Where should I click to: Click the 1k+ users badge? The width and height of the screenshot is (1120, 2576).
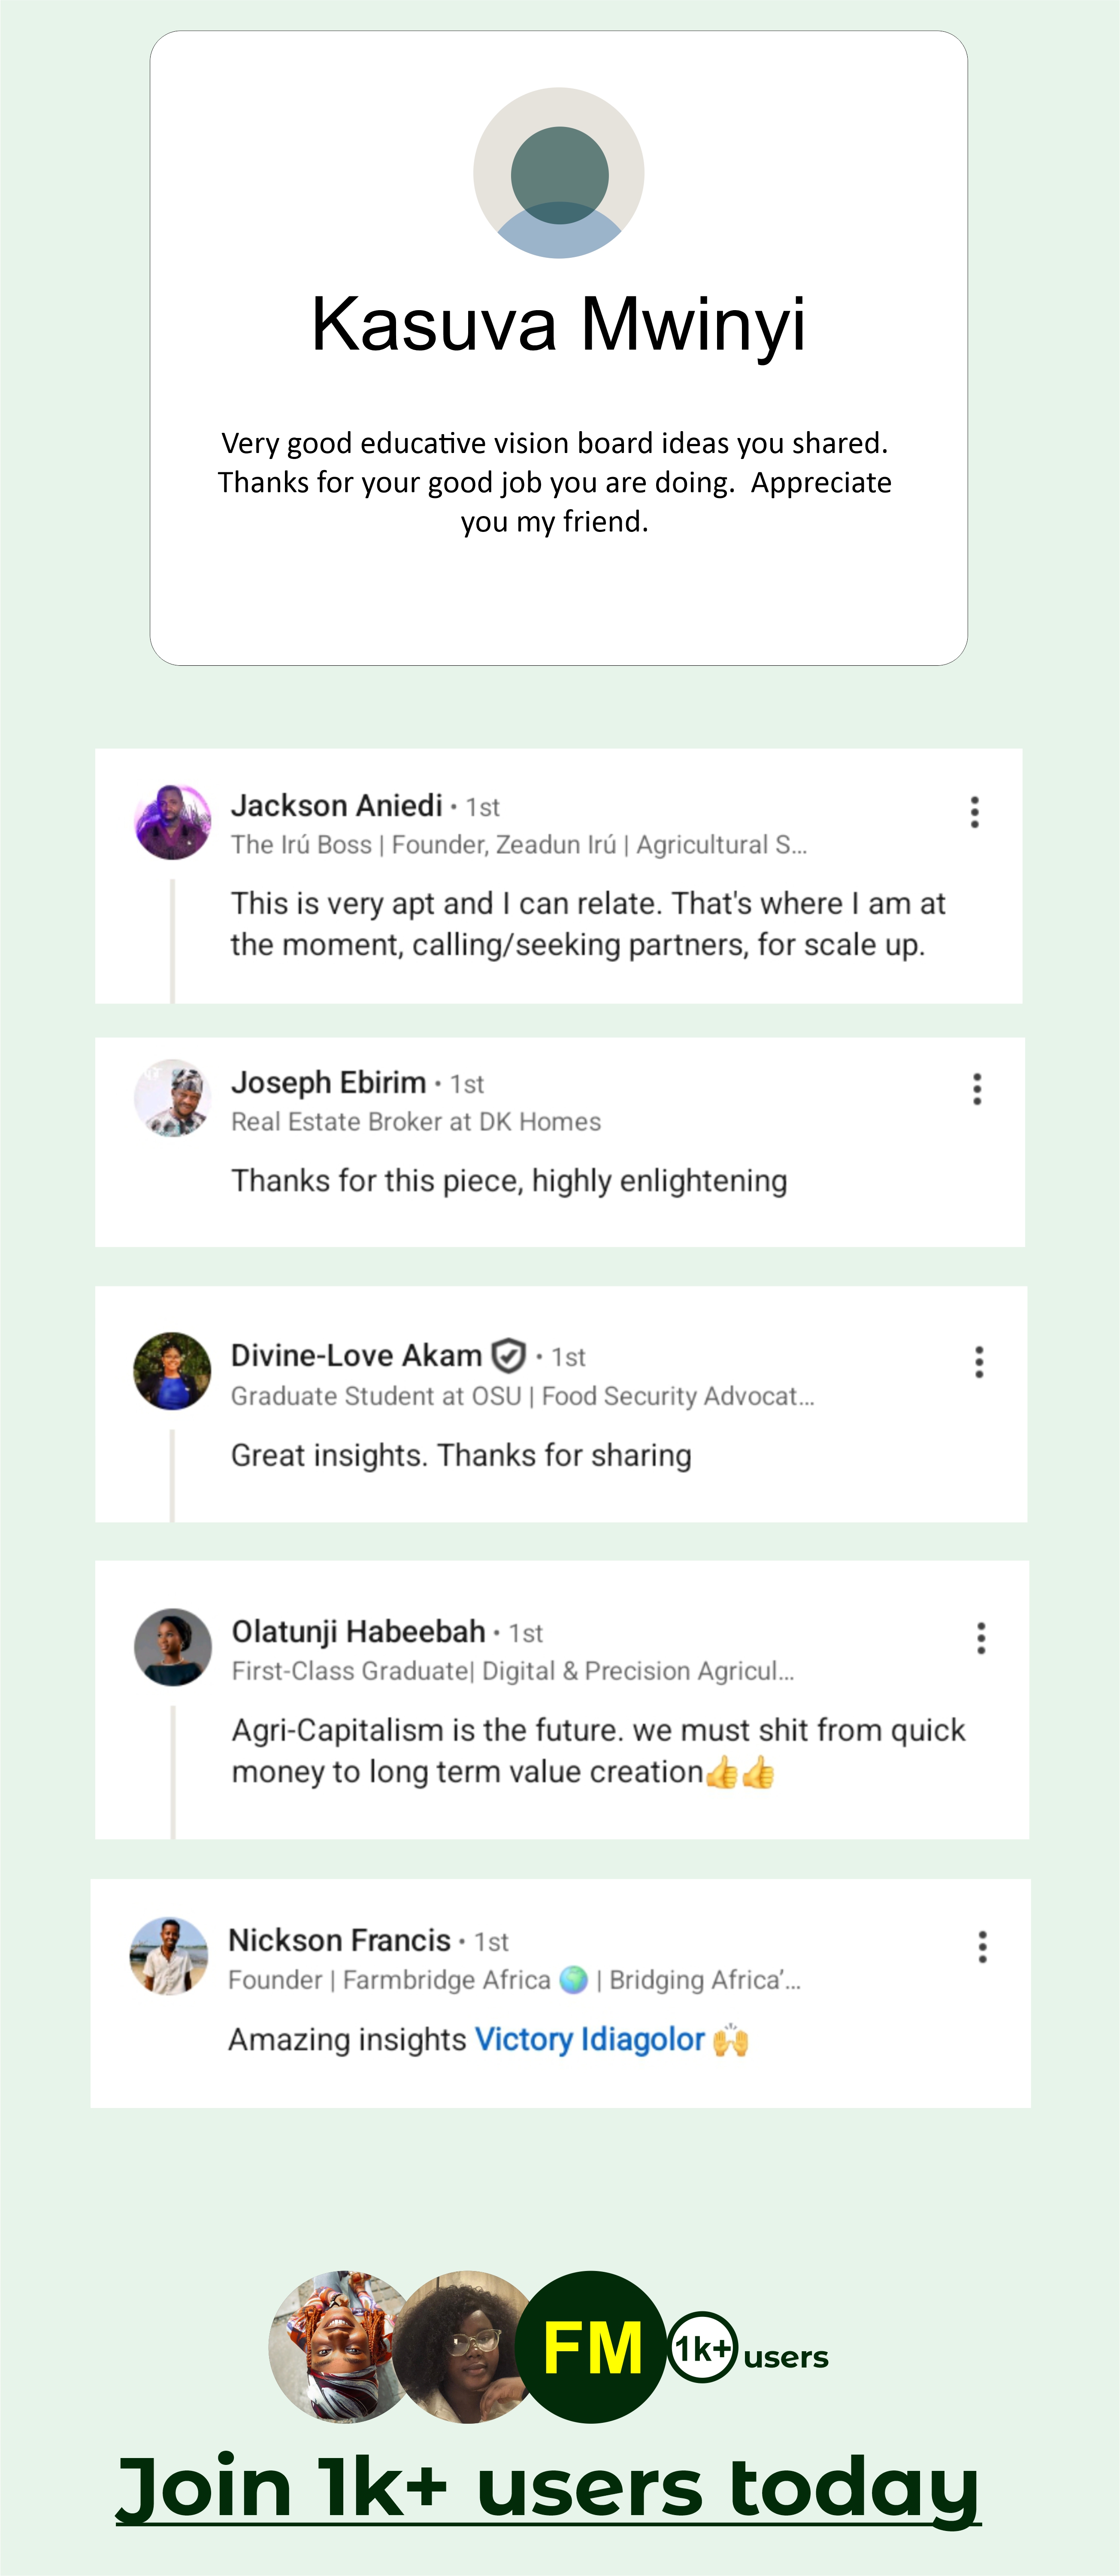click(x=702, y=2347)
